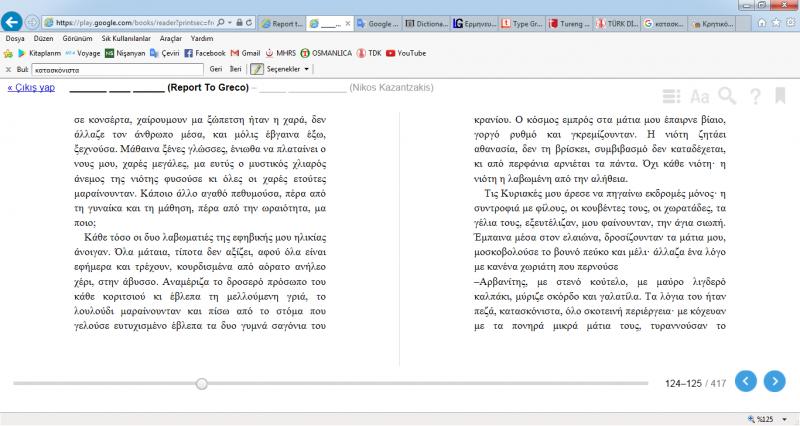Screen dimensions: 800x426
Task: Open the Dosya menu
Action: point(15,38)
